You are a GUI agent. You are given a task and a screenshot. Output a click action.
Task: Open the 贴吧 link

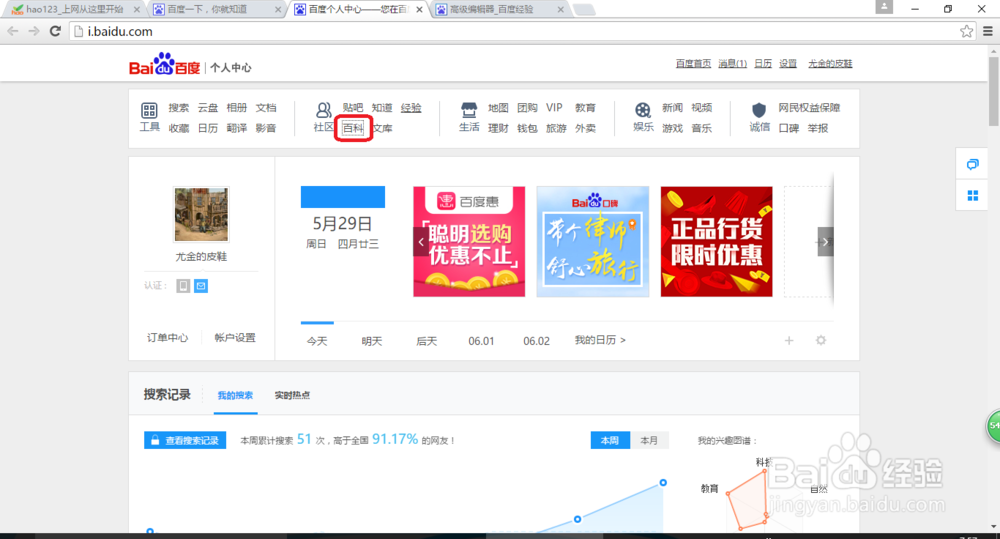[x=353, y=108]
